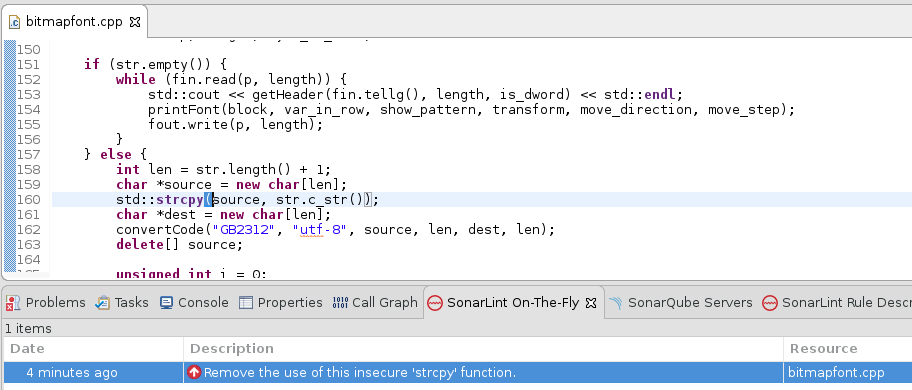912x390 pixels.
Task: Close the bitmapfont.cpp editor tab
Action: [134, 23]
